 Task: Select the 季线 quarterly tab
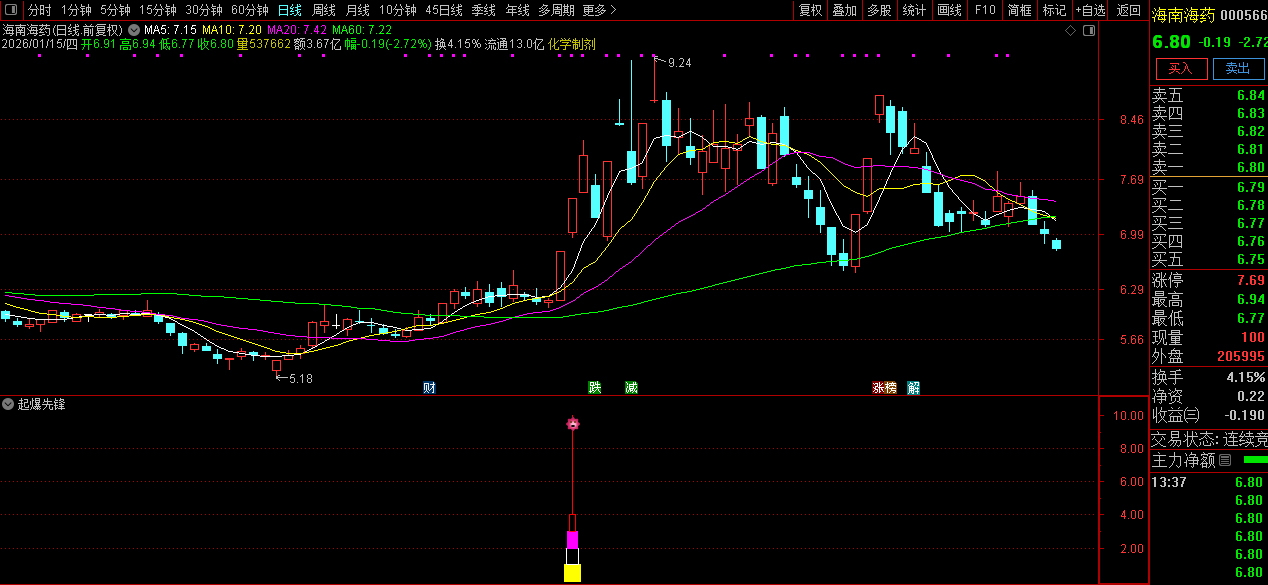484,10
